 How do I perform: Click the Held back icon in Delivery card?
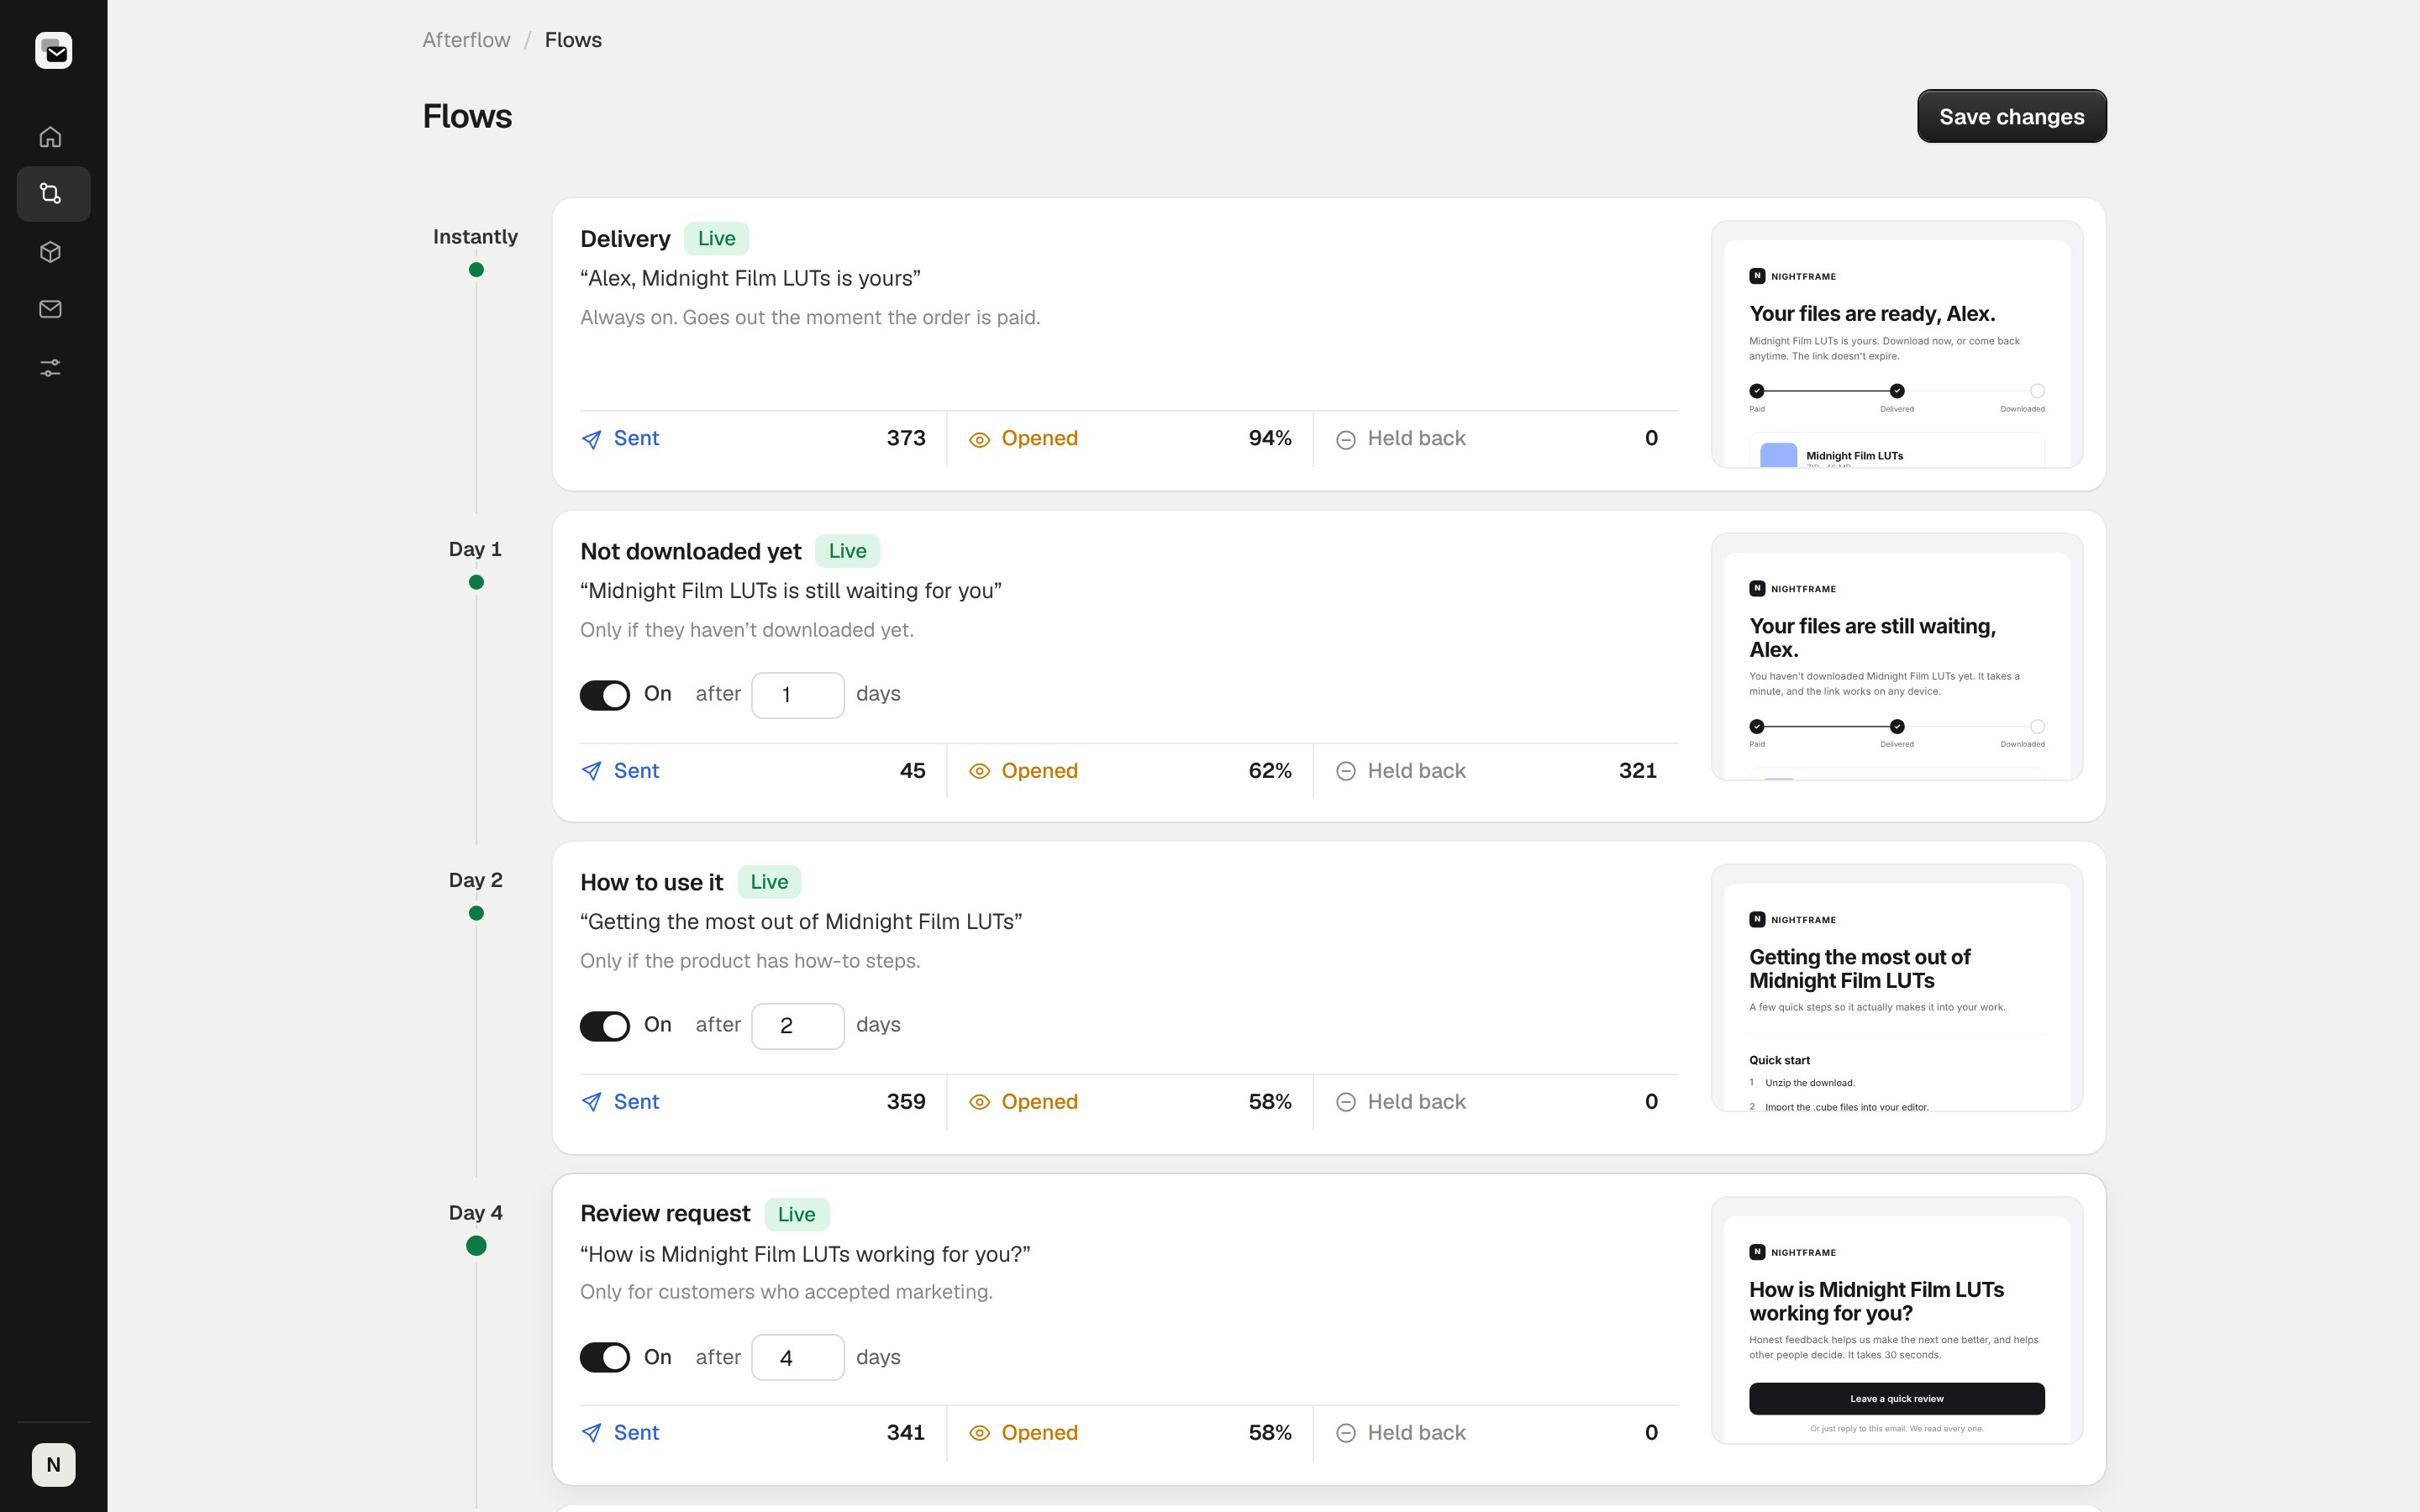[x=1346, y=439]
